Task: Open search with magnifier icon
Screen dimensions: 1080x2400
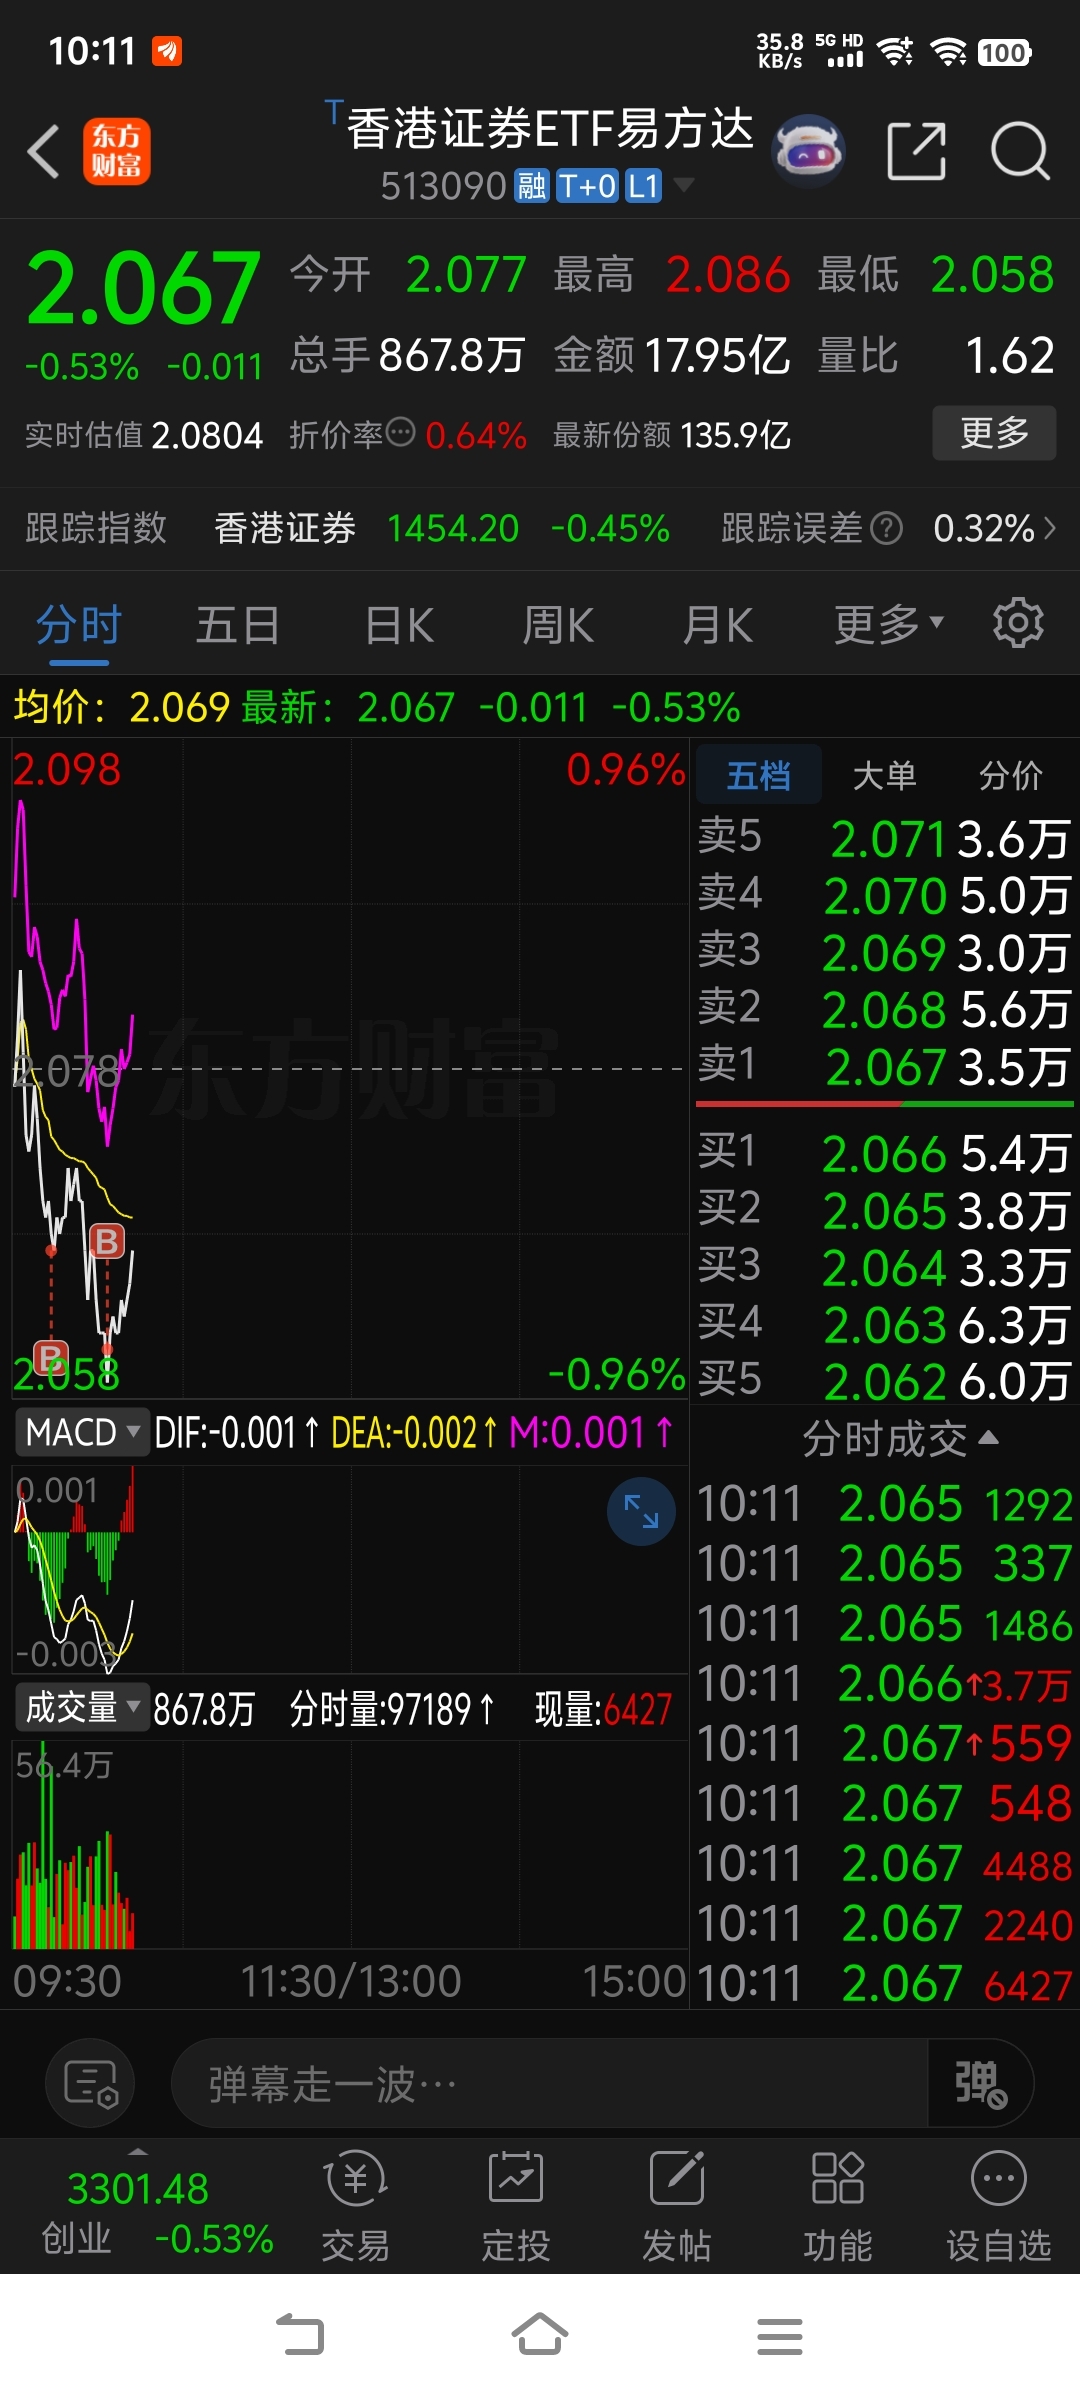Action: click(1020, 152)
